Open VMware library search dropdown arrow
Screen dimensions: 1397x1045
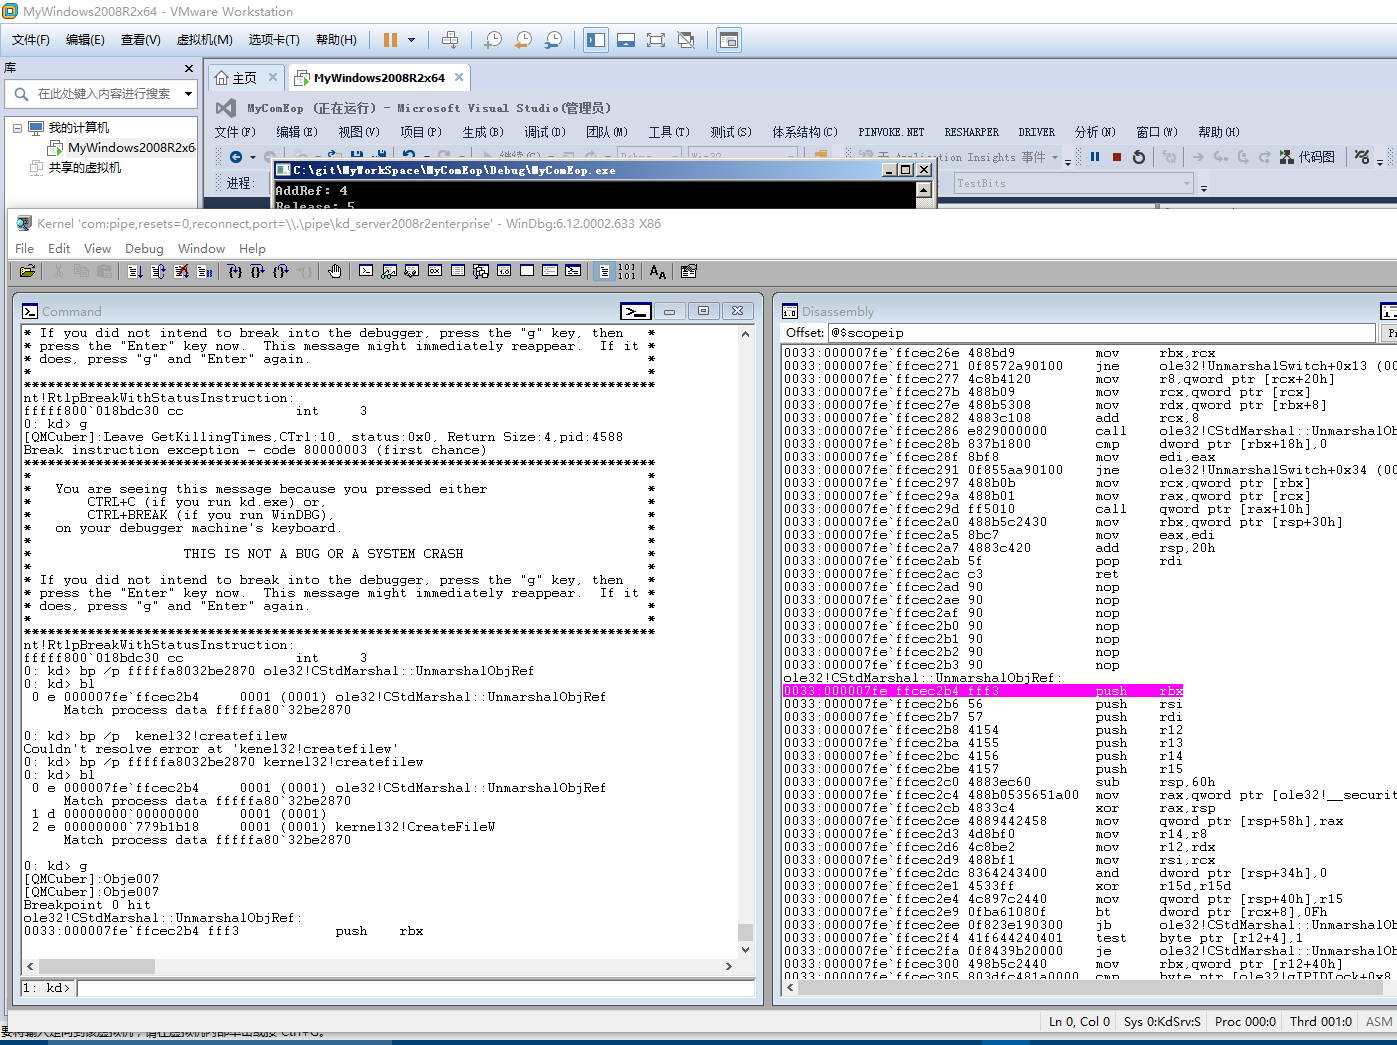[188, 94]
